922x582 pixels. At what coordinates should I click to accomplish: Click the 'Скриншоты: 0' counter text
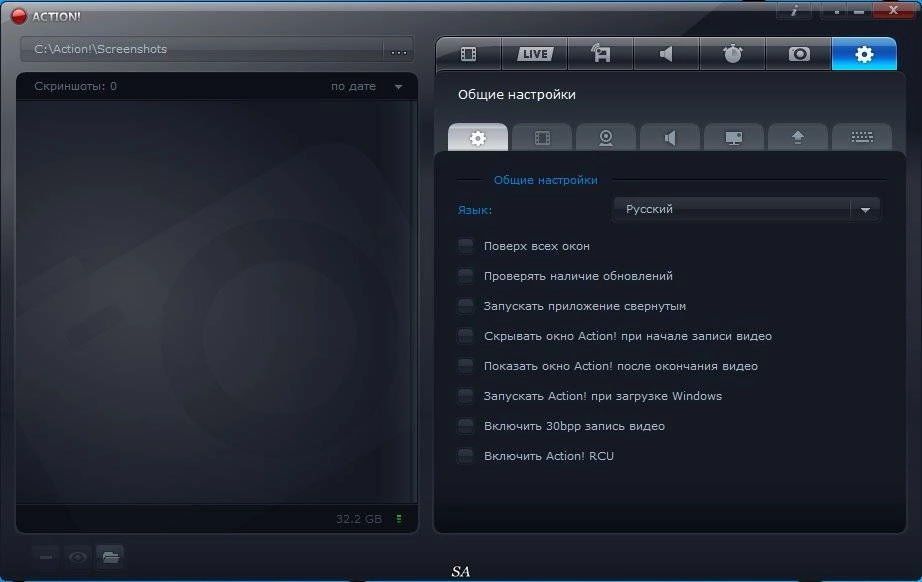click(75, 86)
